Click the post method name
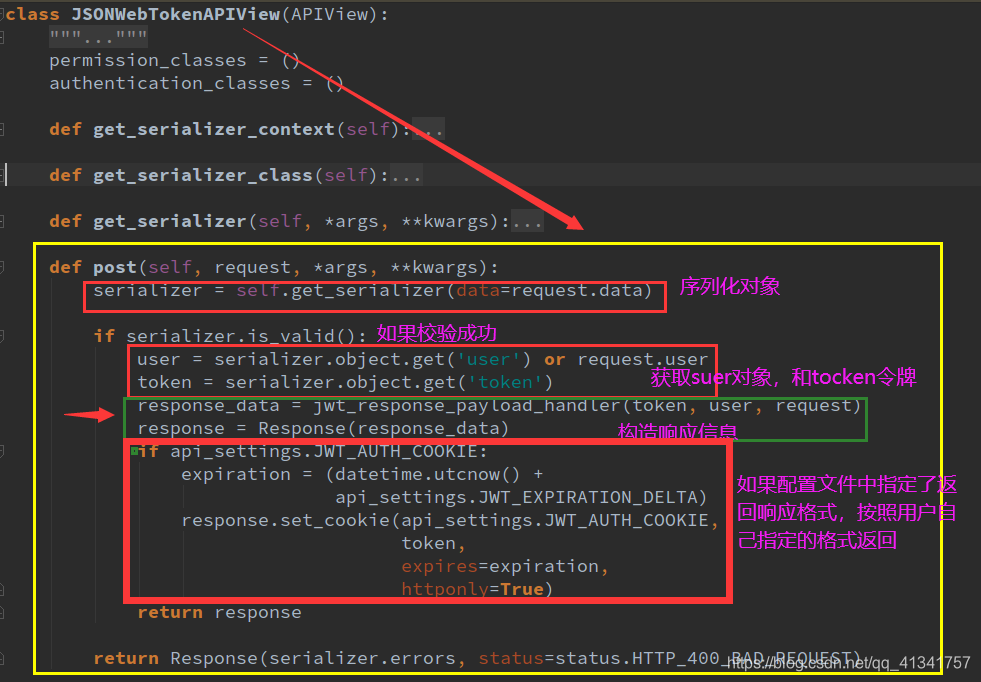This screenshot has width=981, height=682. click(x=115, y=268)
